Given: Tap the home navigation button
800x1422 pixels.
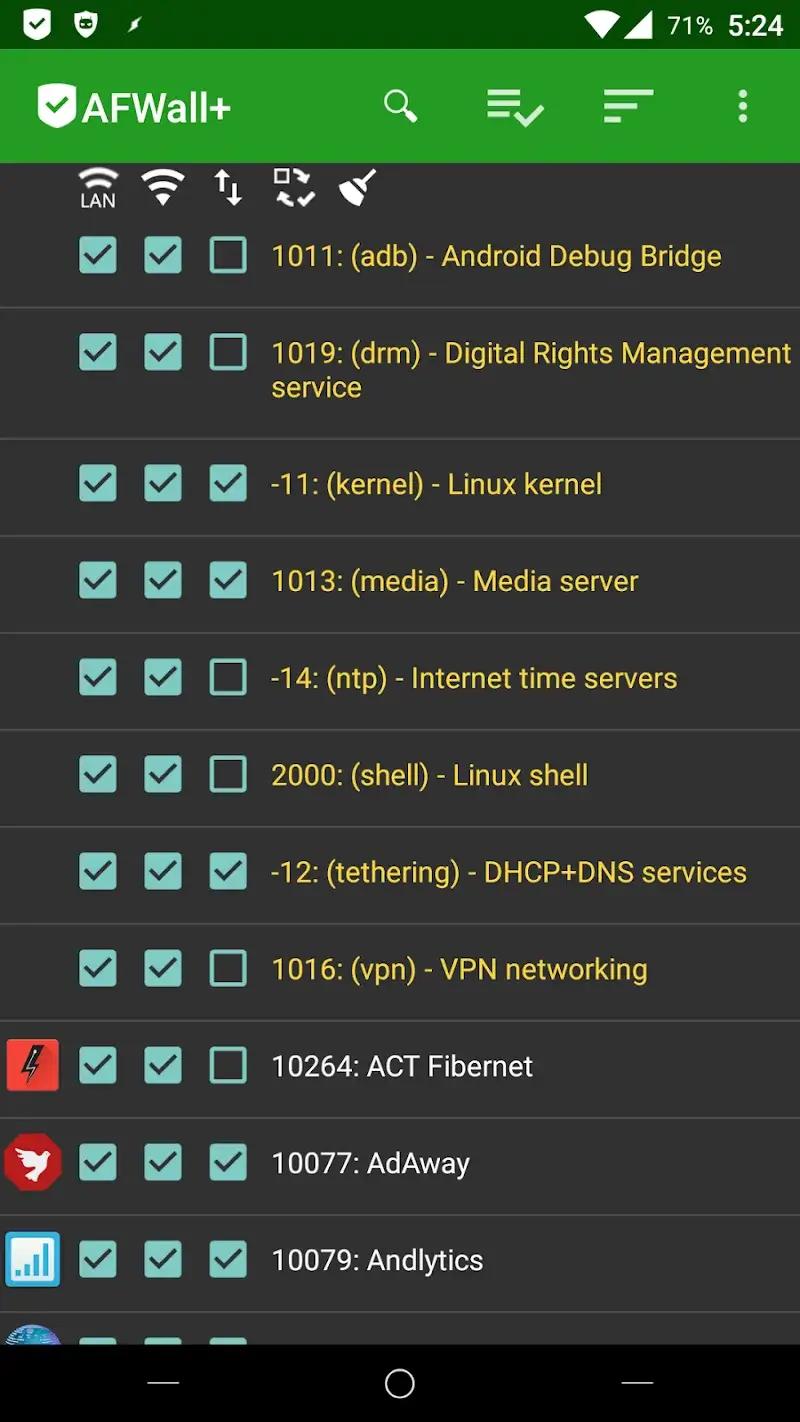Looking at the screenshot, I should [x=399, y=1382].
